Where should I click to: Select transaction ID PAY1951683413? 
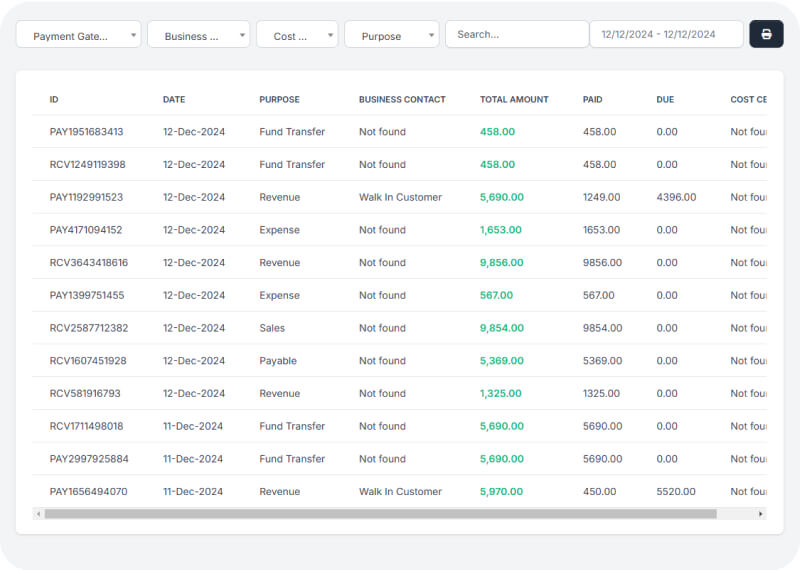point(87,132)
